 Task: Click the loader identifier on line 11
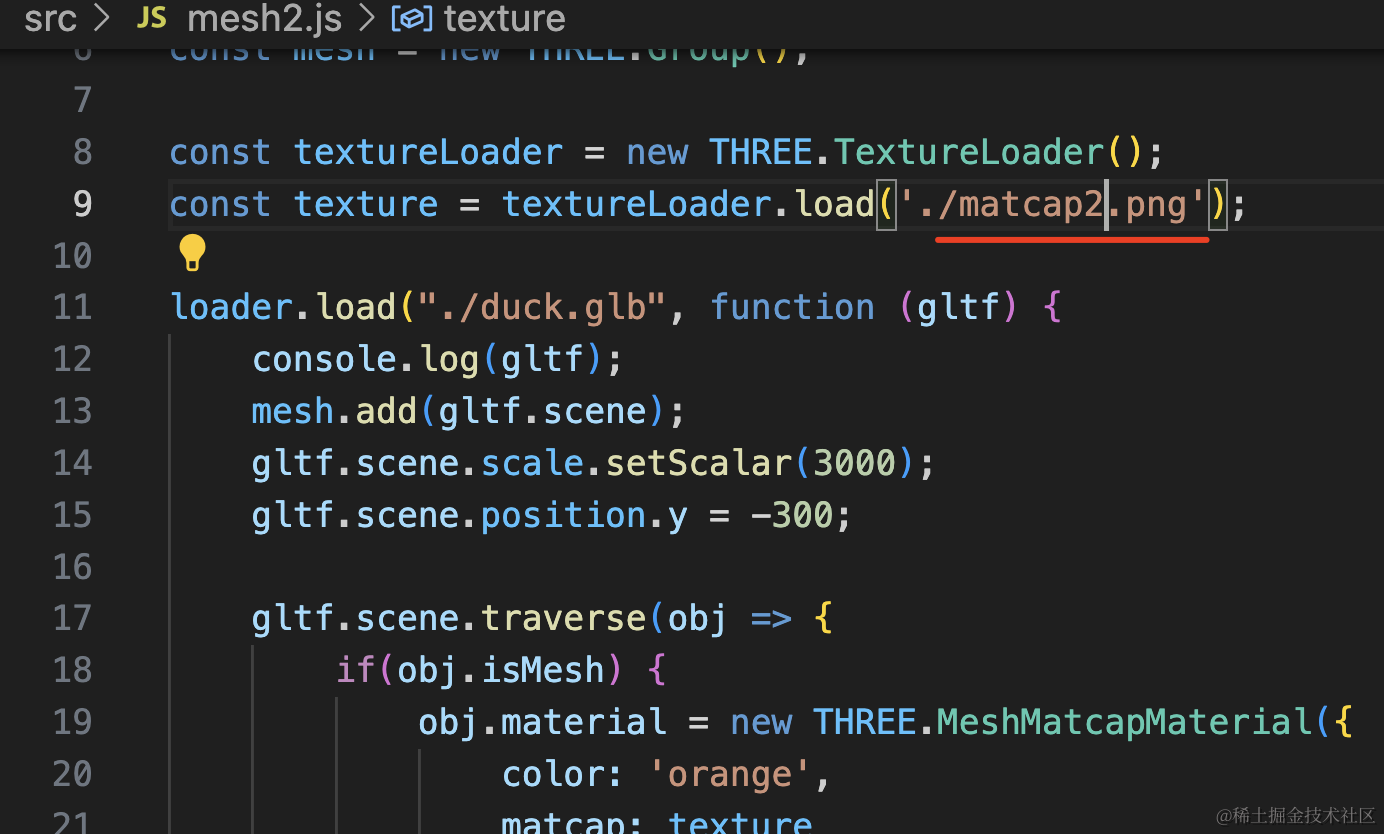click(x=231, y=308)
